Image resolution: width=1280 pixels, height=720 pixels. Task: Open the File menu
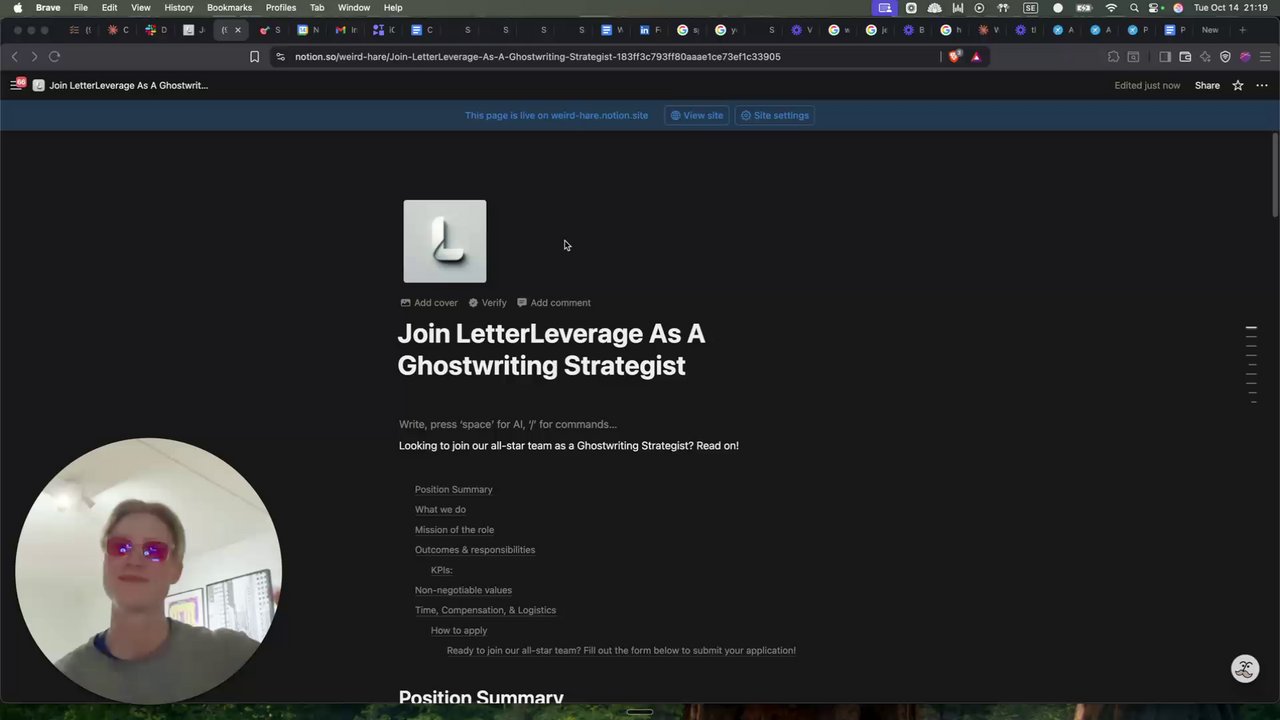(80, 8)
